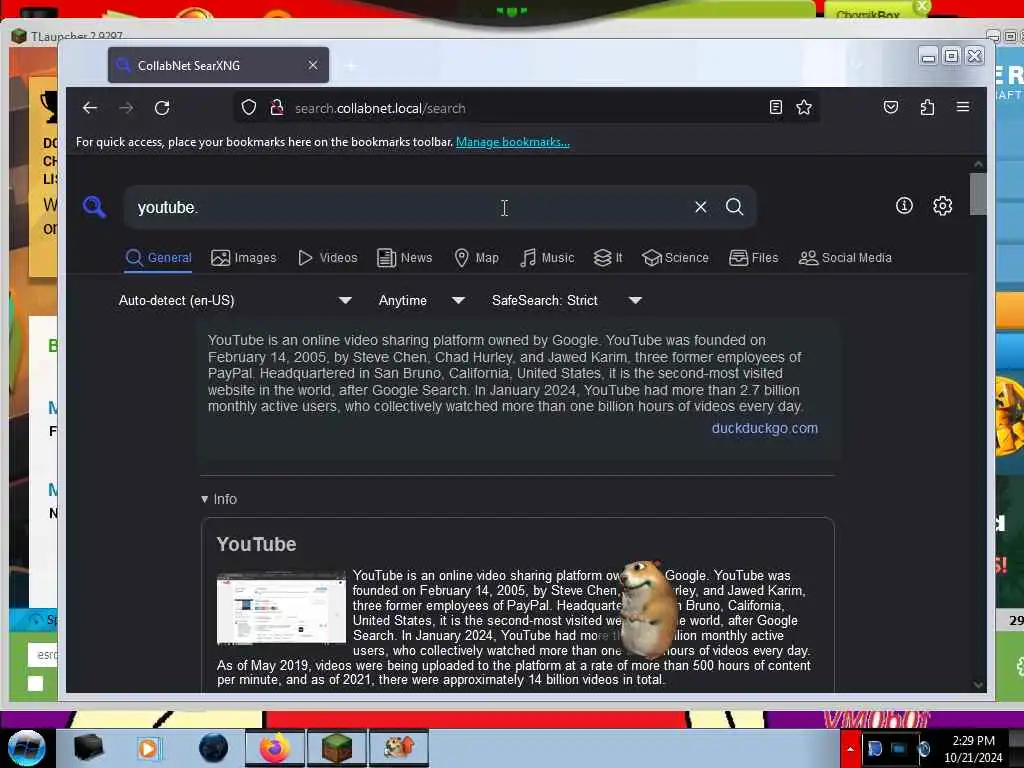This screenshot has height=768, width=1024.
Task: Open the hamster app taskbar icon
Action: click(x=398, y=748)
